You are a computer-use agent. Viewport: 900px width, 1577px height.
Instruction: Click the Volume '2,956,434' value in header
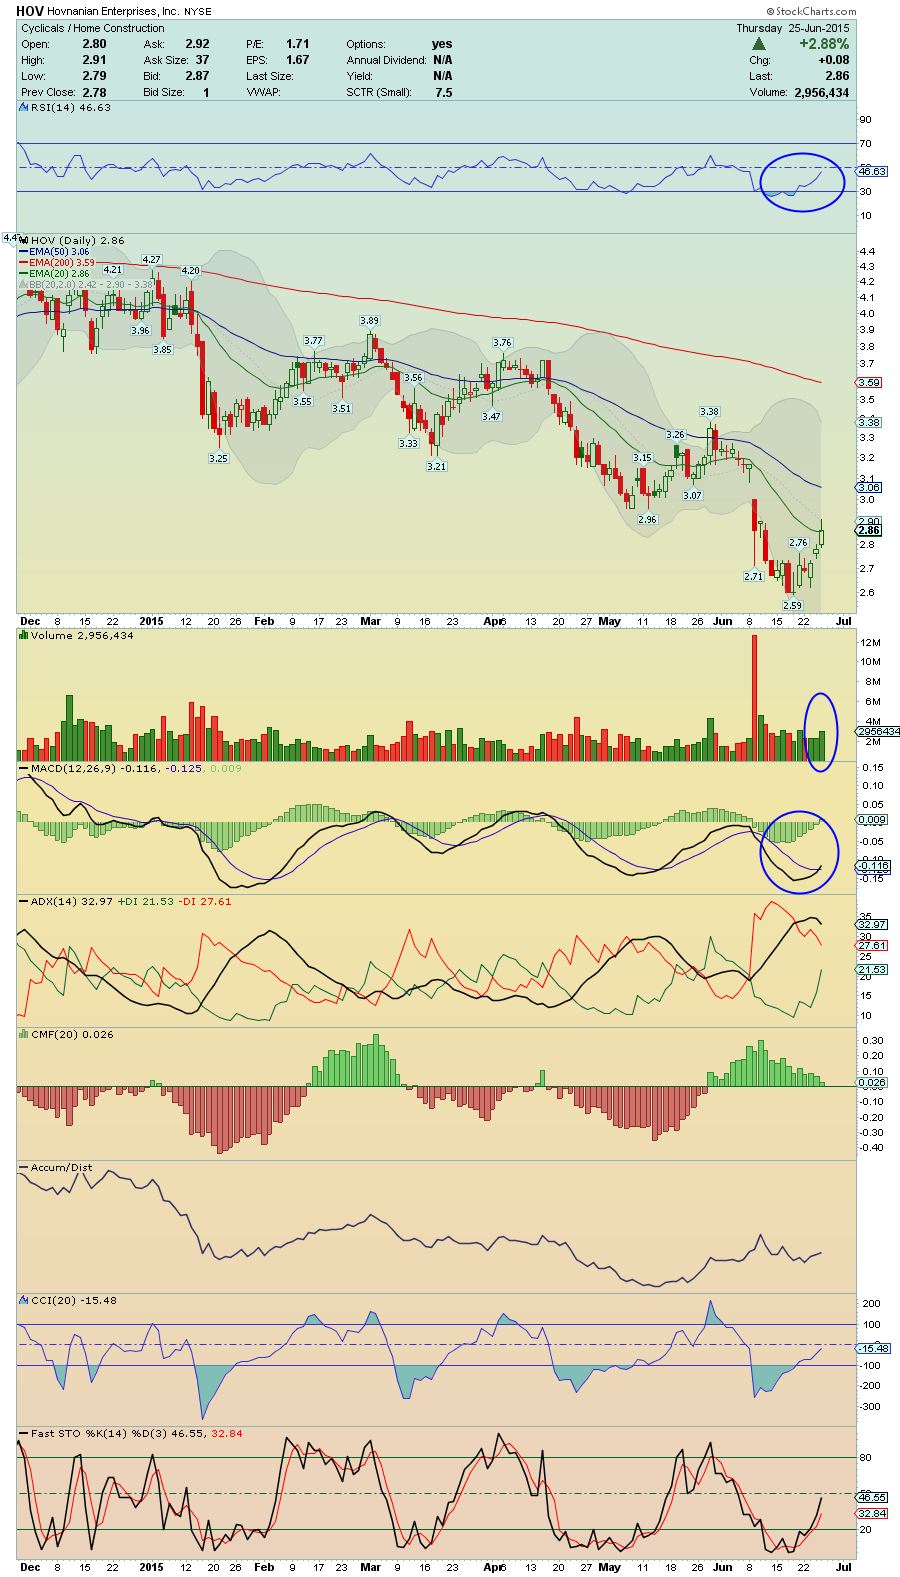point(822,92)
